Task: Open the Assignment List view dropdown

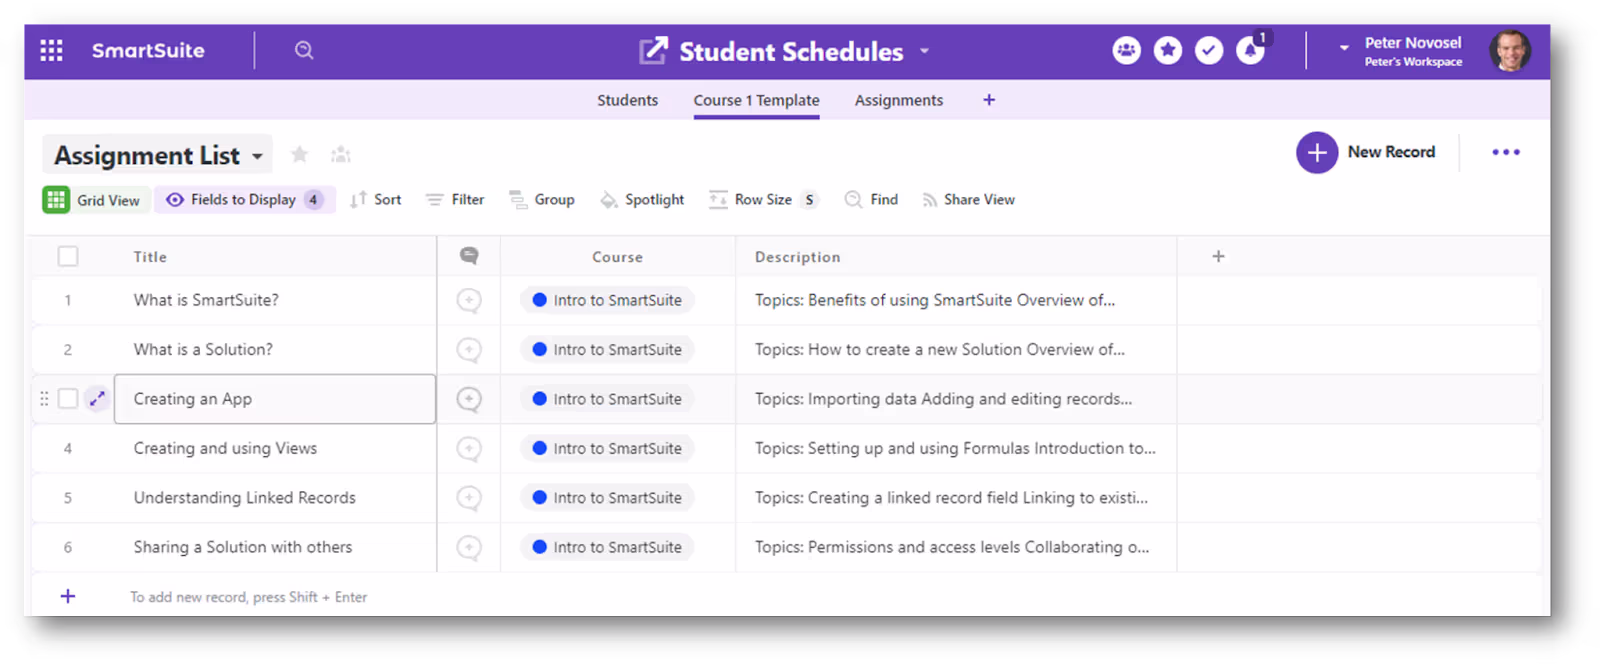Action: pyautogui.click(x=157, y=155)
